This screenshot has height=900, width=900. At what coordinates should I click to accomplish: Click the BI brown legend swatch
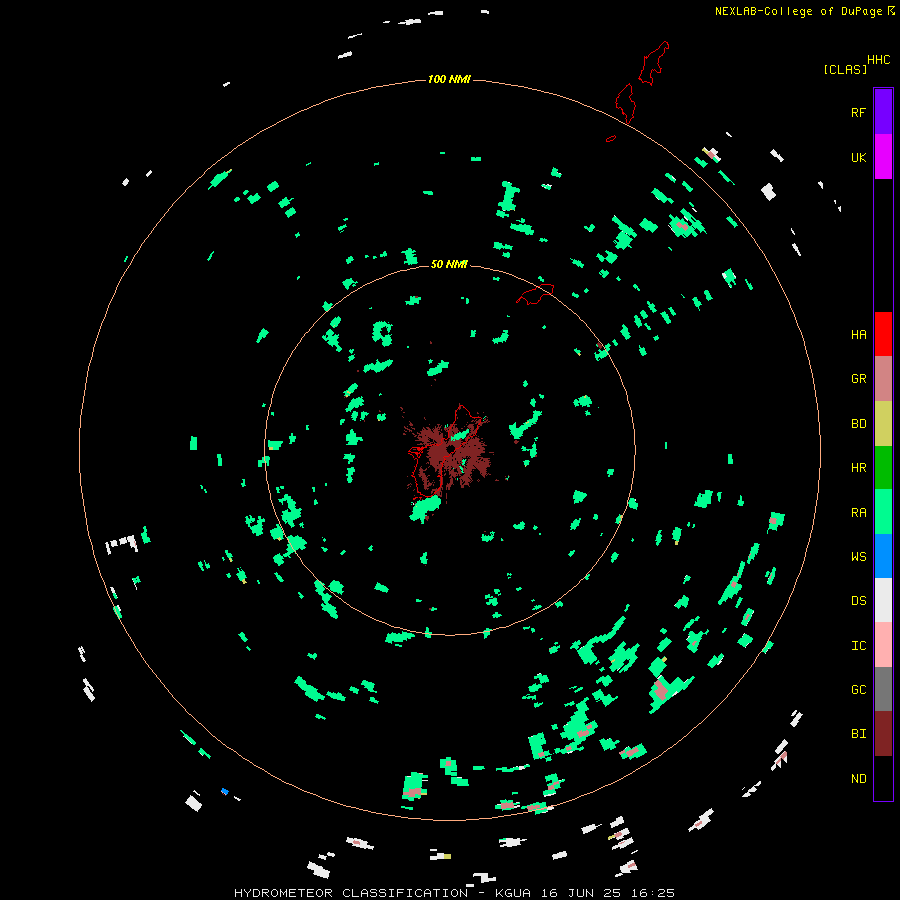point(883,734)
